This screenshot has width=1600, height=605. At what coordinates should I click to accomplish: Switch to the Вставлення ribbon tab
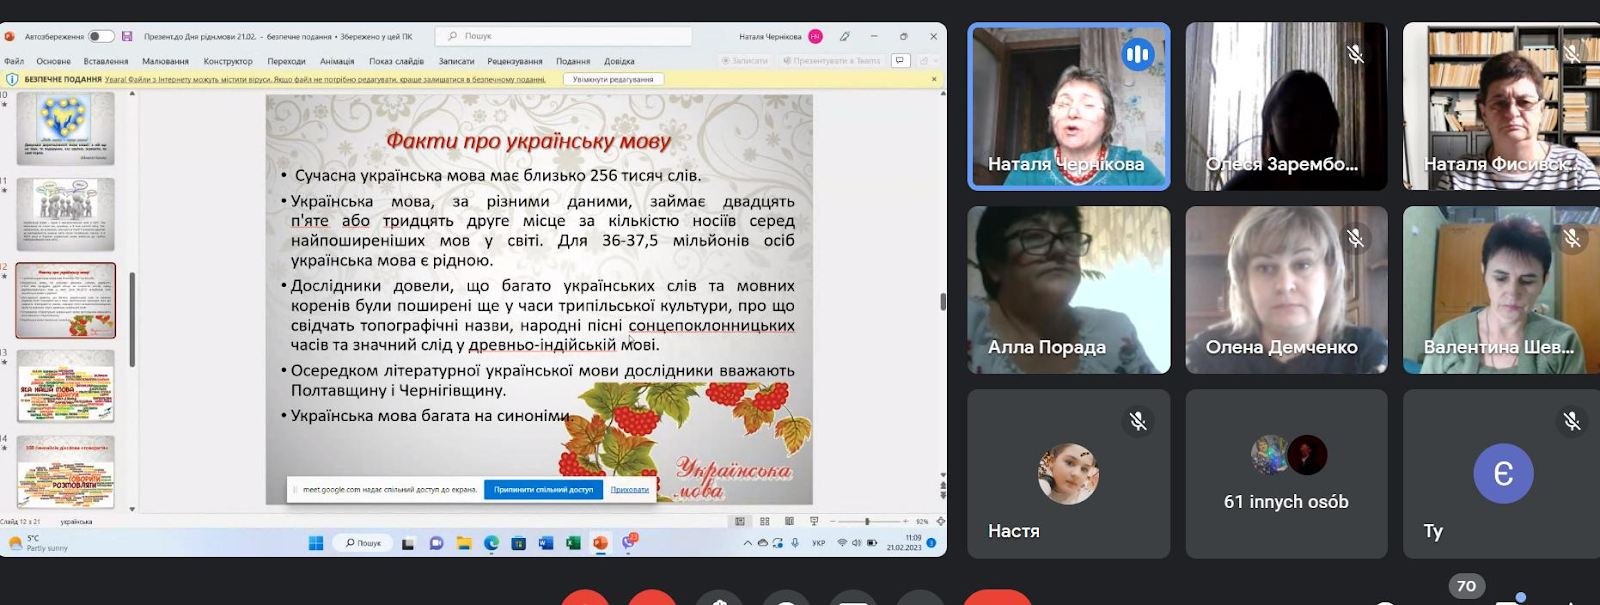click(106, 61)
